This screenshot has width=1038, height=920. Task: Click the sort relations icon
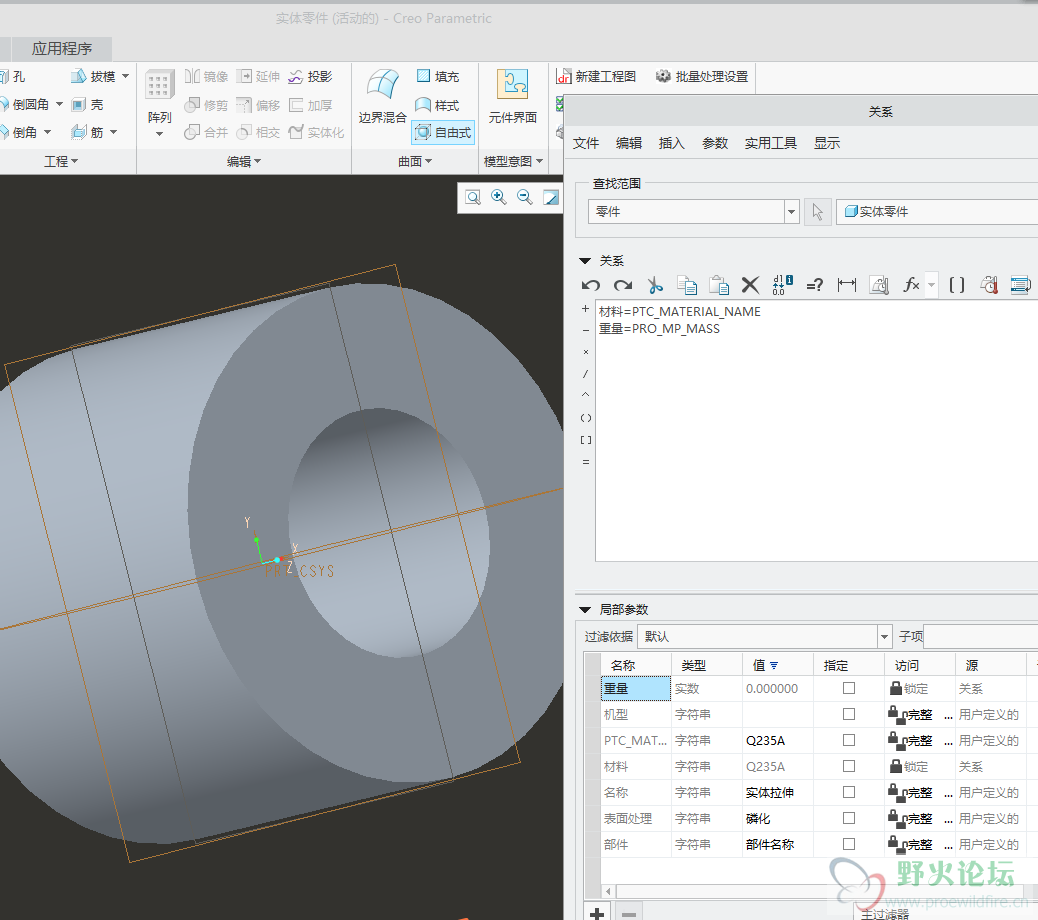[782, 285]
